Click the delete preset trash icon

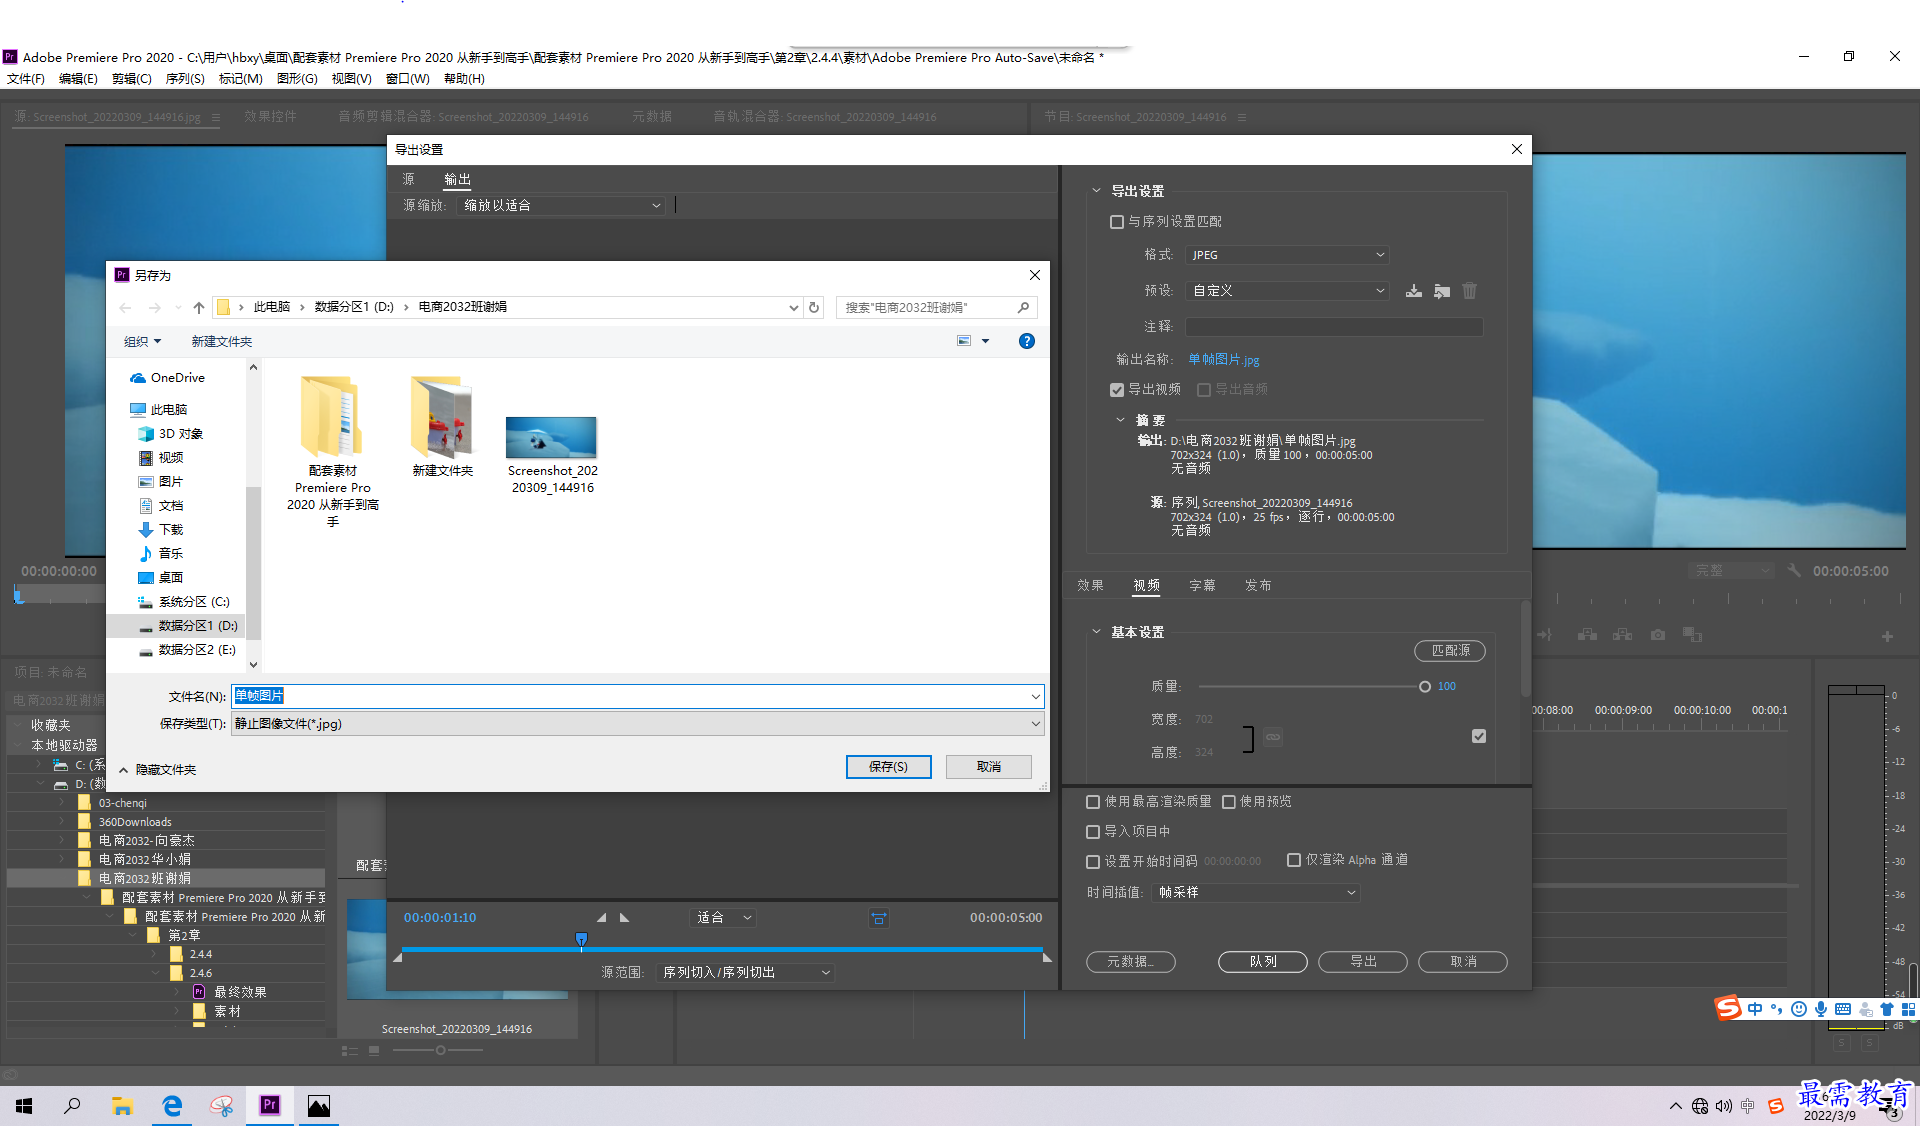(x=1469, y=291)
